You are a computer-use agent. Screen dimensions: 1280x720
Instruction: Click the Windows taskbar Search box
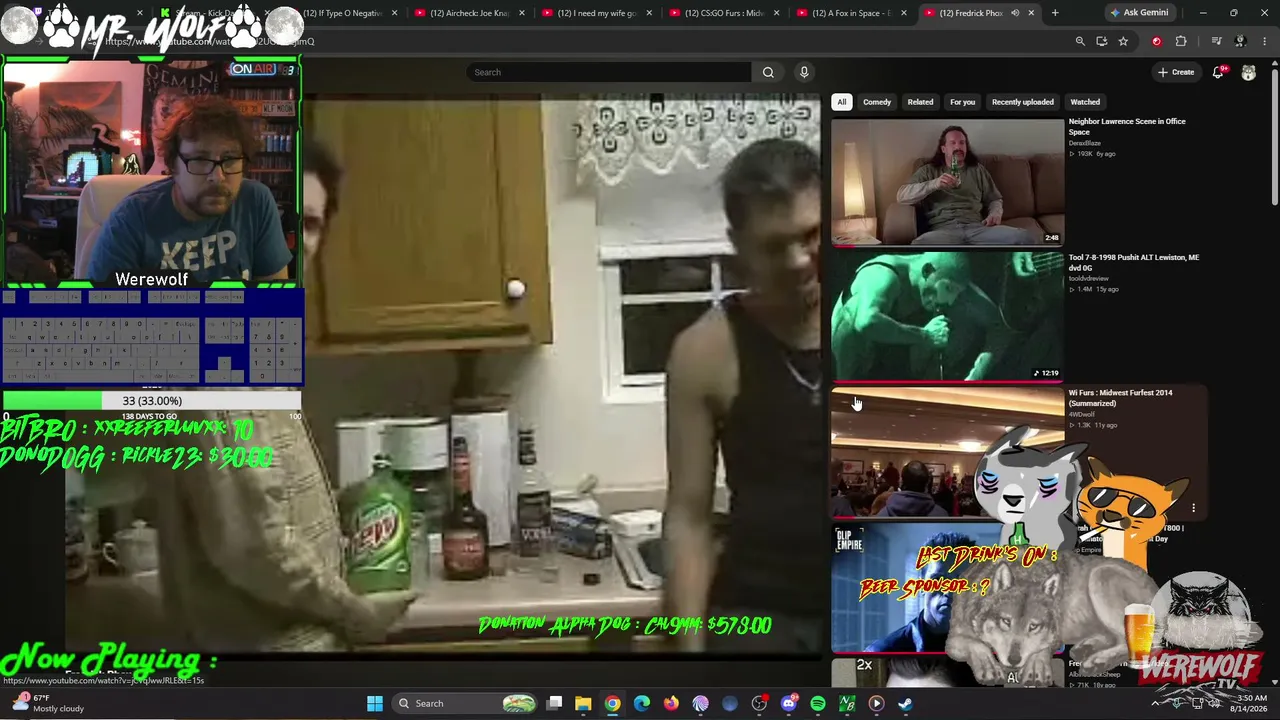click(x=465, y=703)
